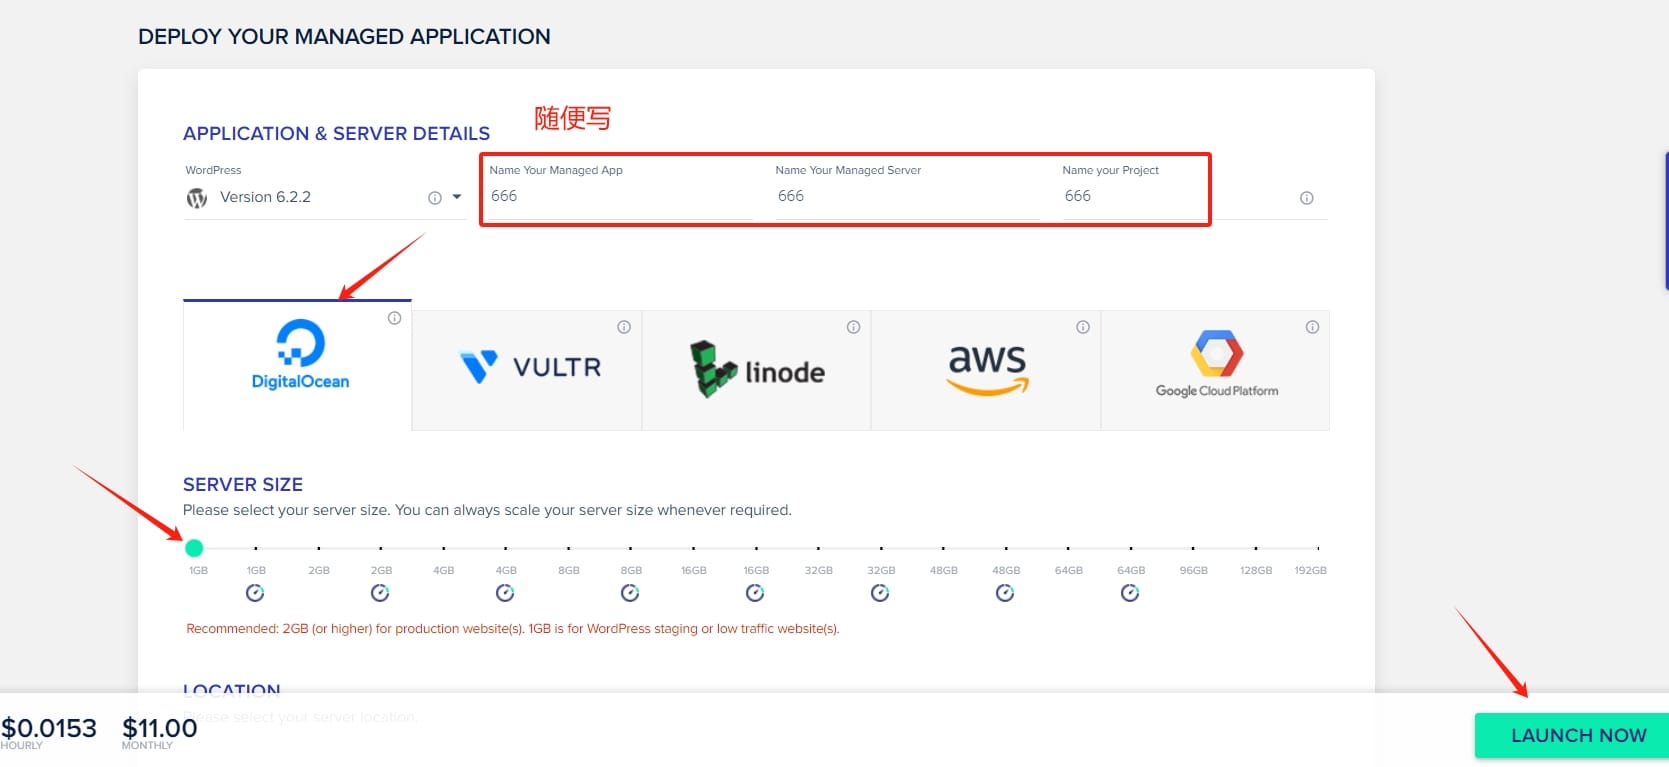Click info icon on Google Cloud card
The width and height of the screenshot is (1669, 767).
(1312, 327)
